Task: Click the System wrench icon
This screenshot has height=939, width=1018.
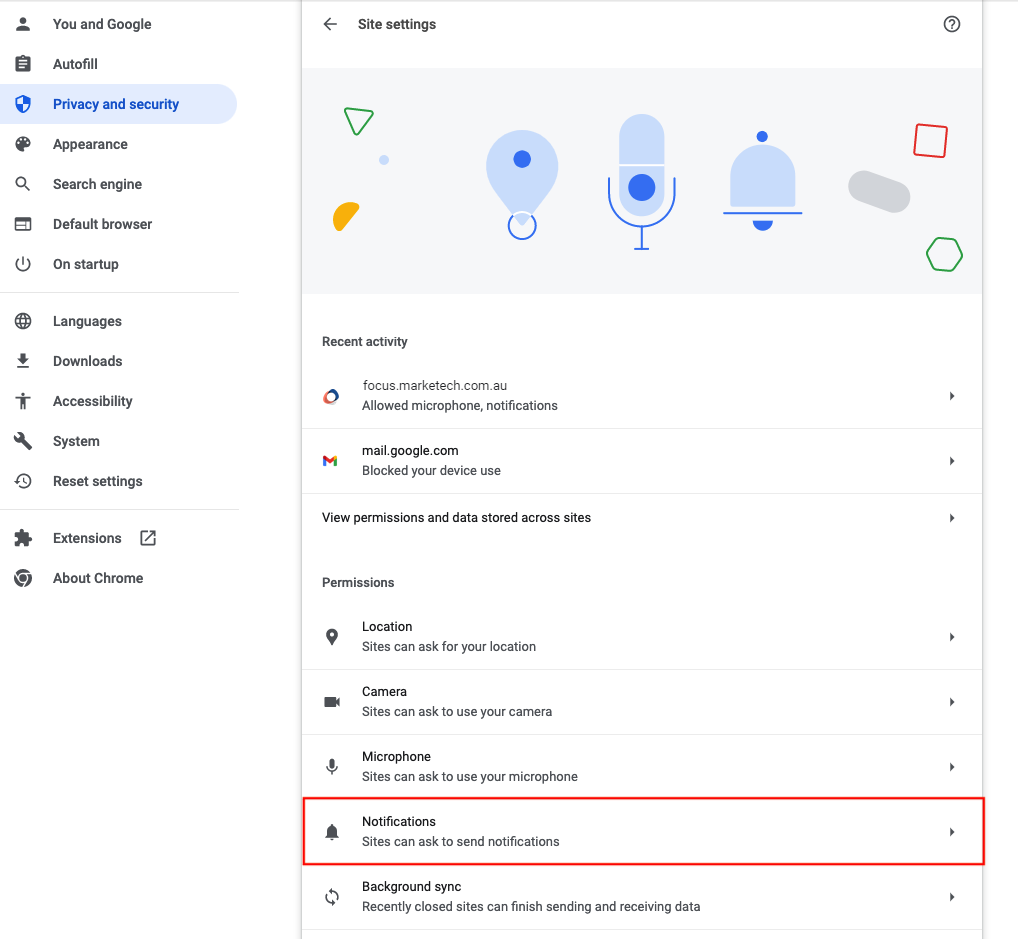Action: [23, 441]
